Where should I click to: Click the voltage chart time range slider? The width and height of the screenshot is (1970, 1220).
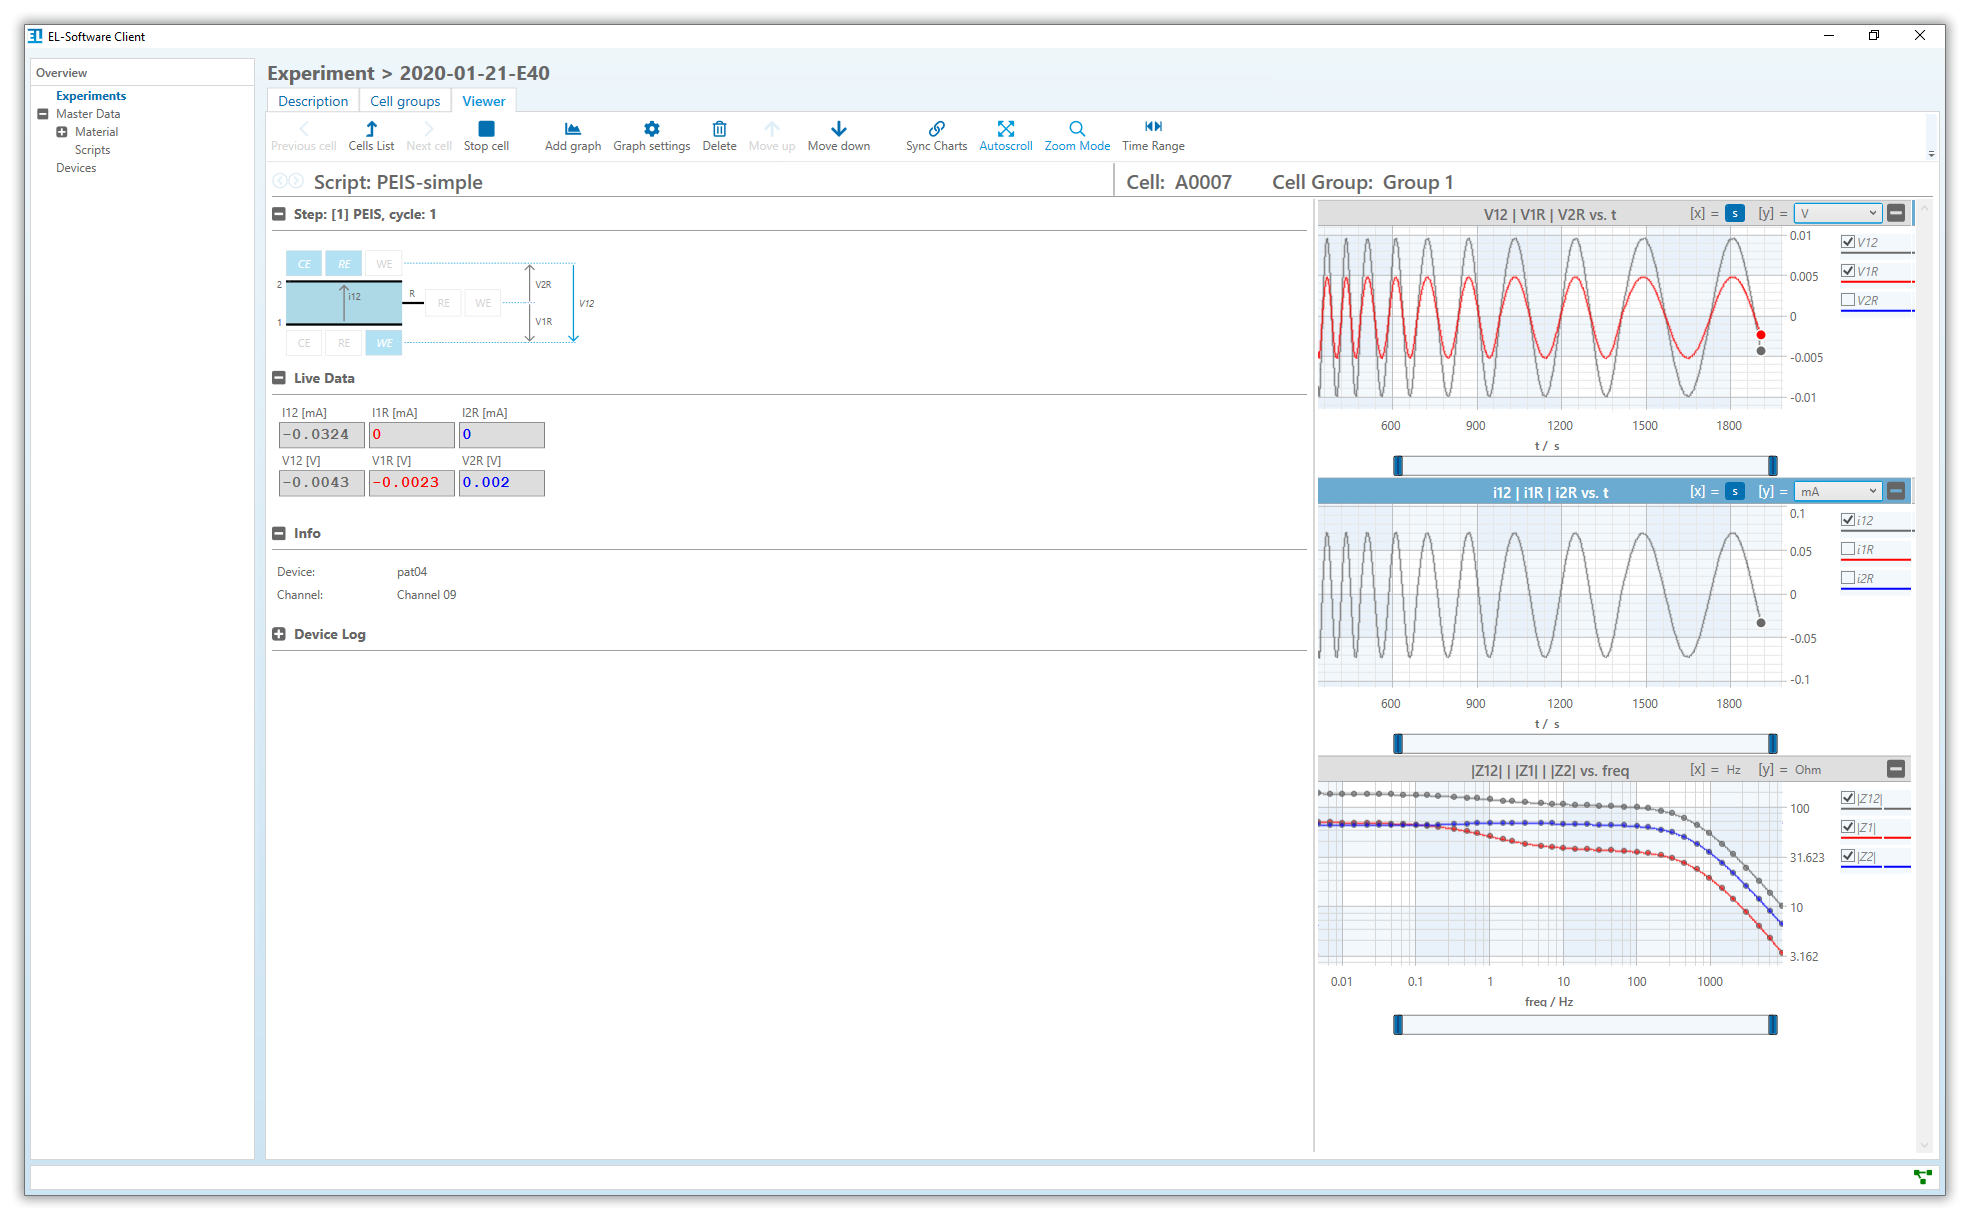point(1585,465)
